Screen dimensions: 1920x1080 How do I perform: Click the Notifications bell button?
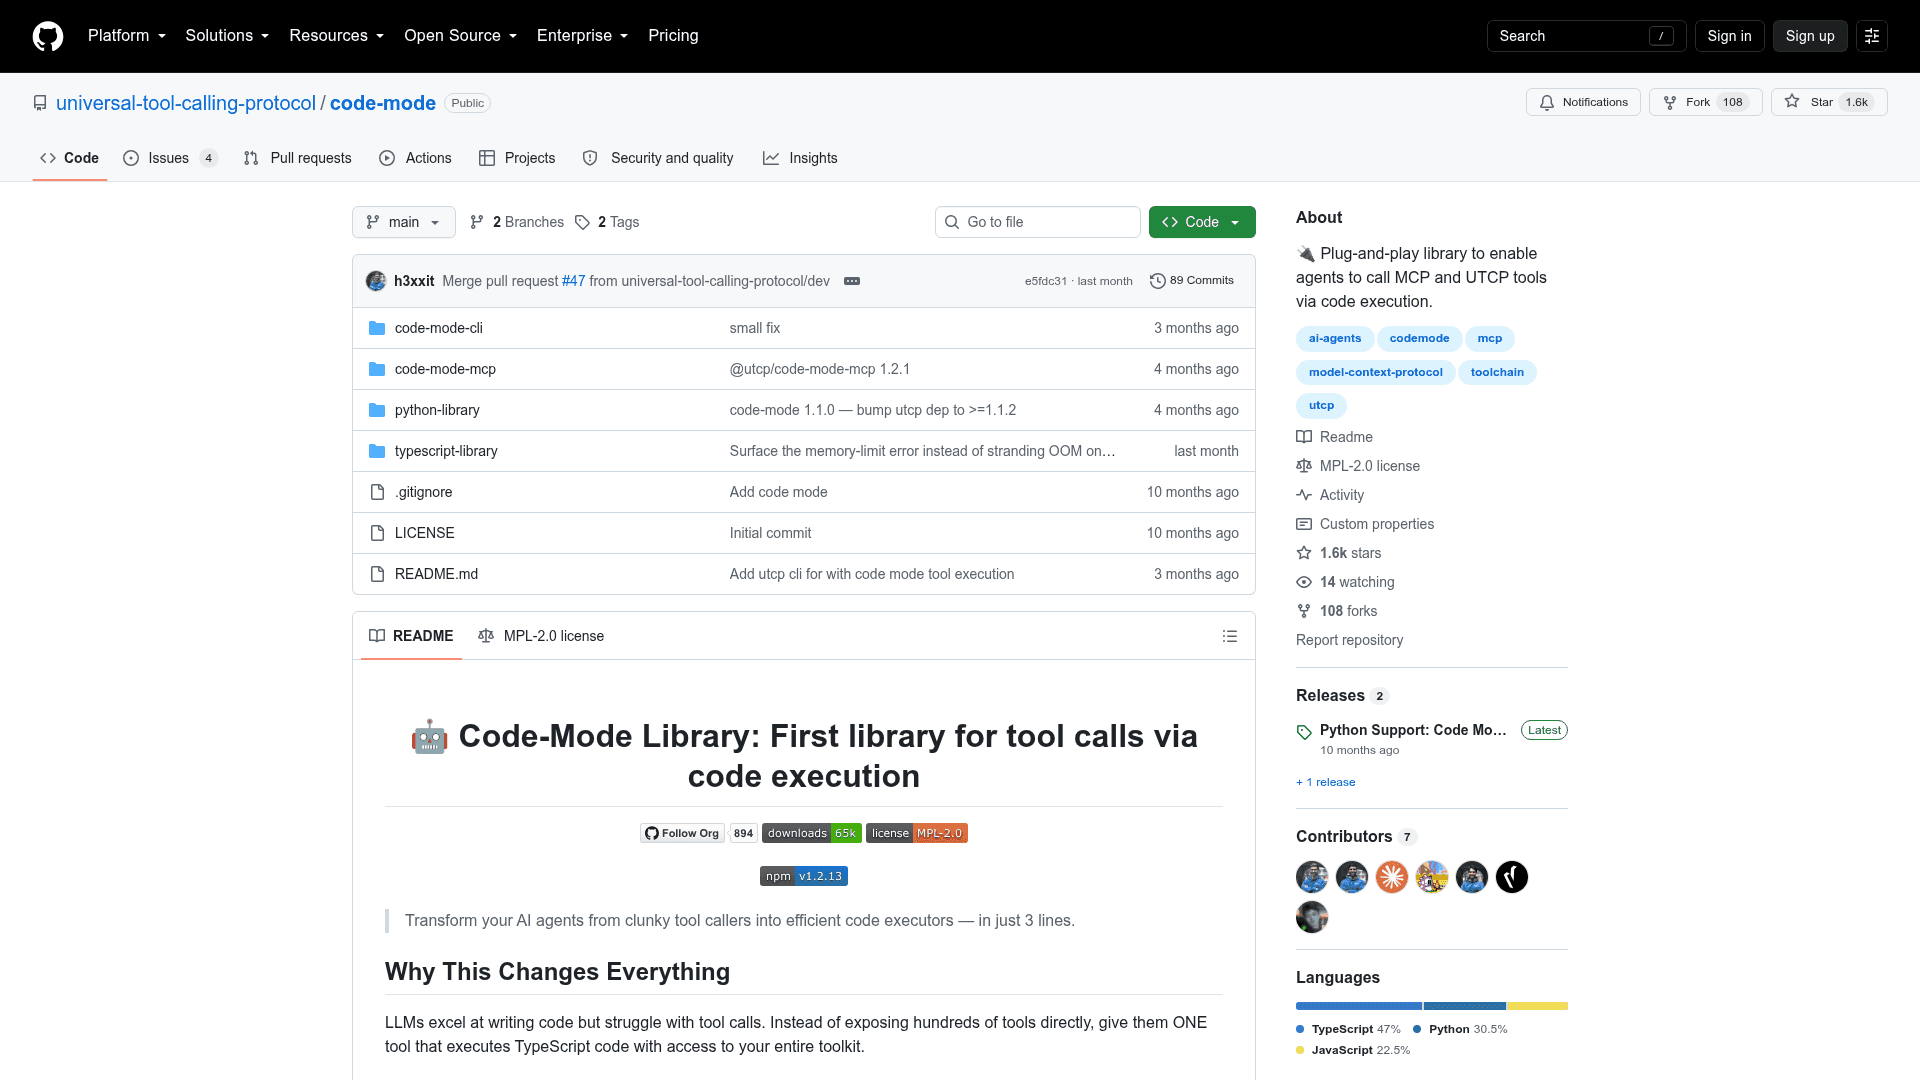(x=1583, y=102)
